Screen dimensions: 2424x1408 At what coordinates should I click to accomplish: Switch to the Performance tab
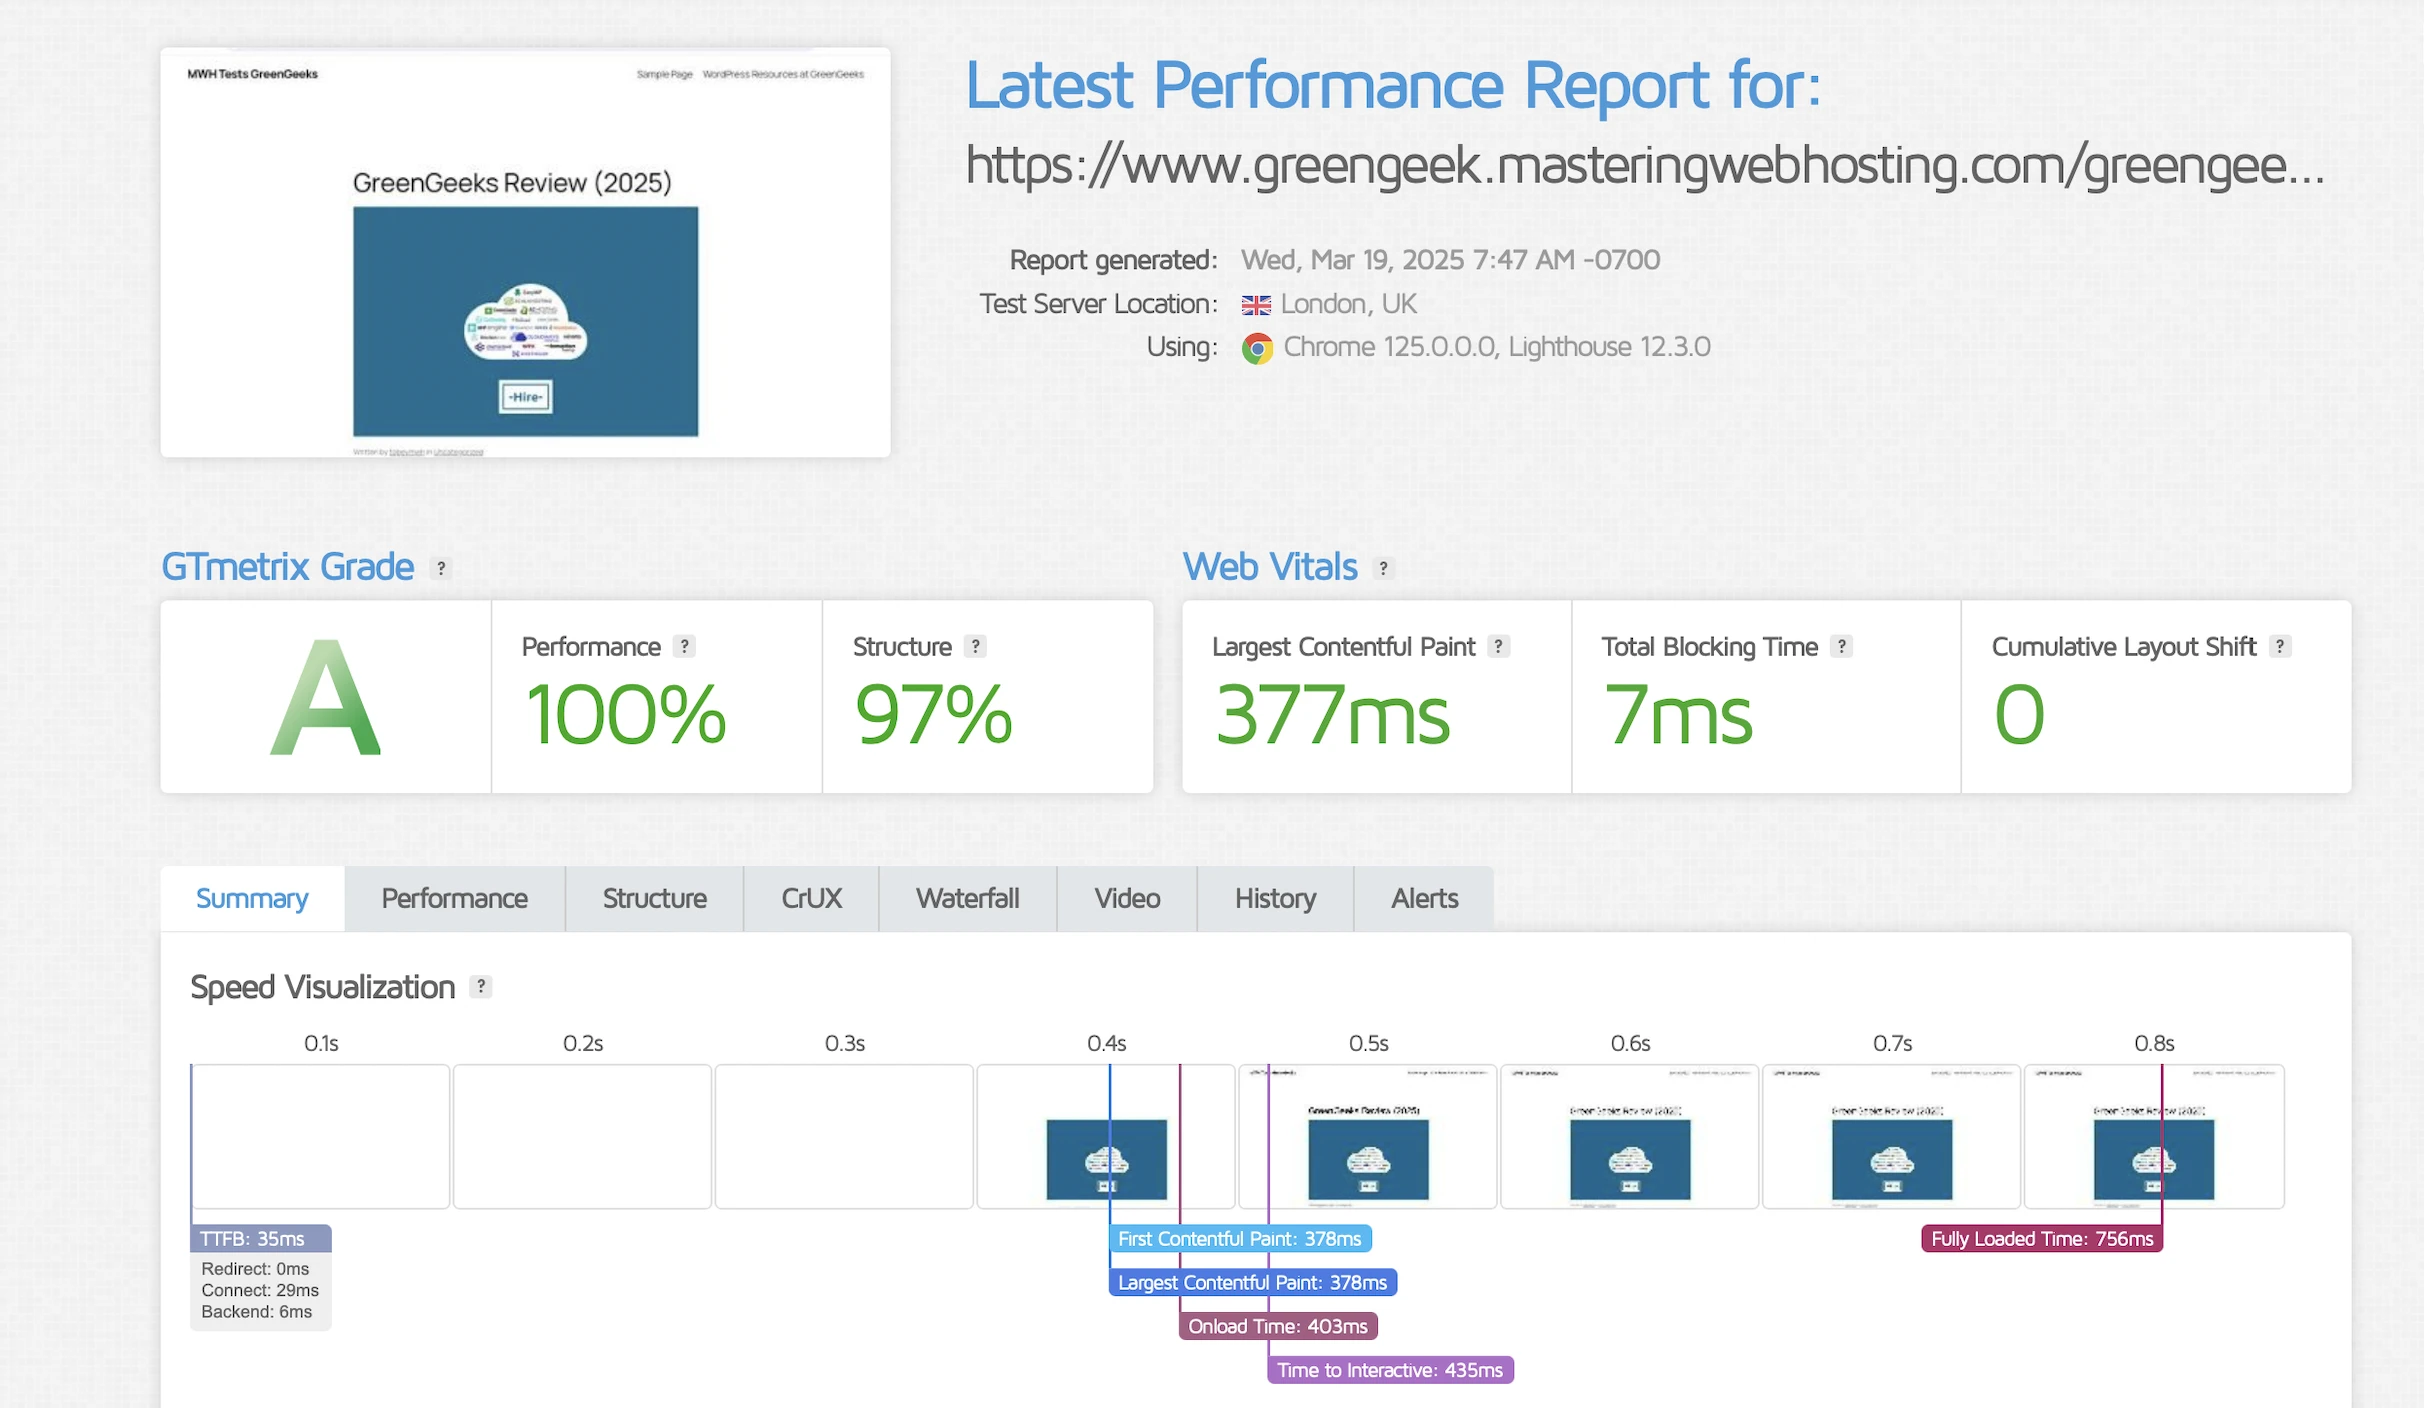point(454,898)
